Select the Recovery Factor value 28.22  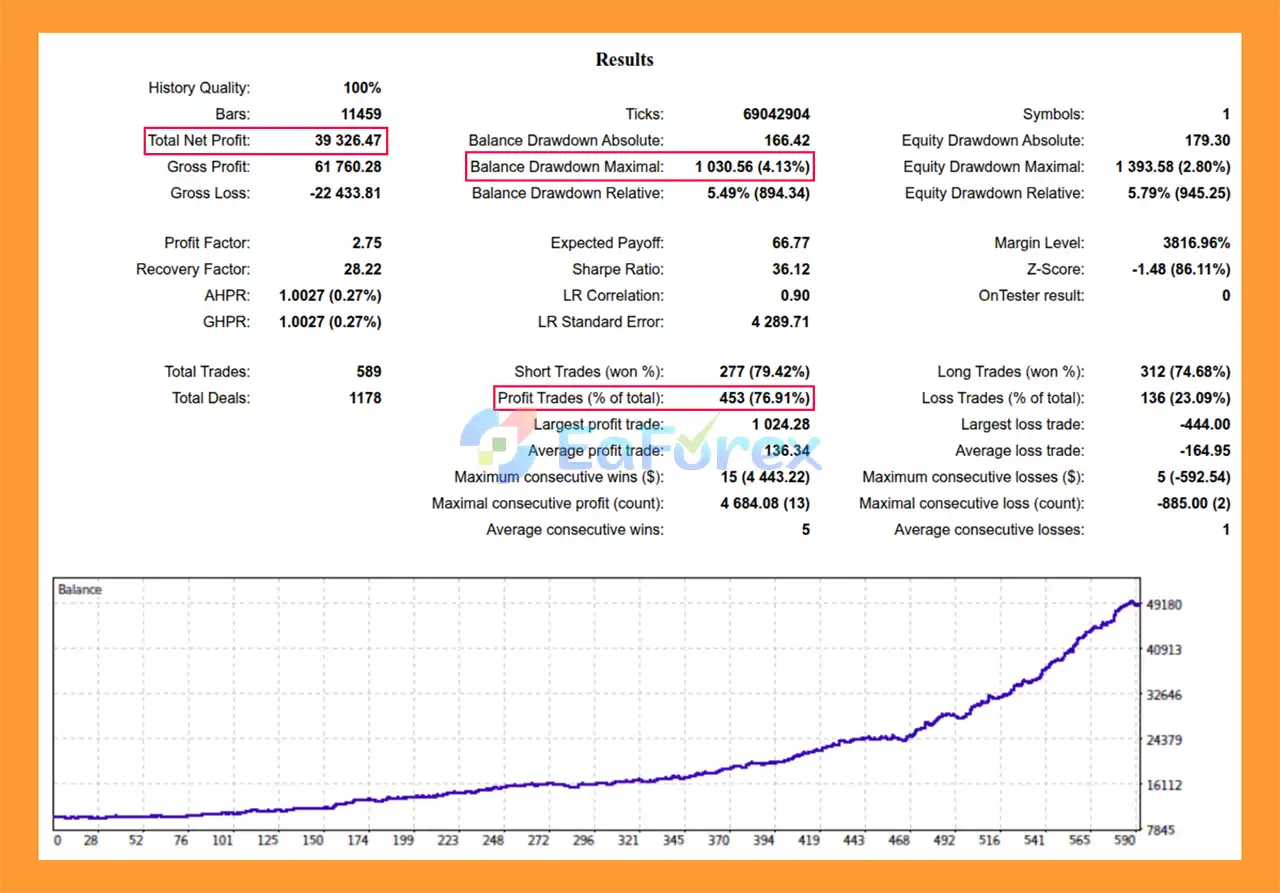pos(362,269)
